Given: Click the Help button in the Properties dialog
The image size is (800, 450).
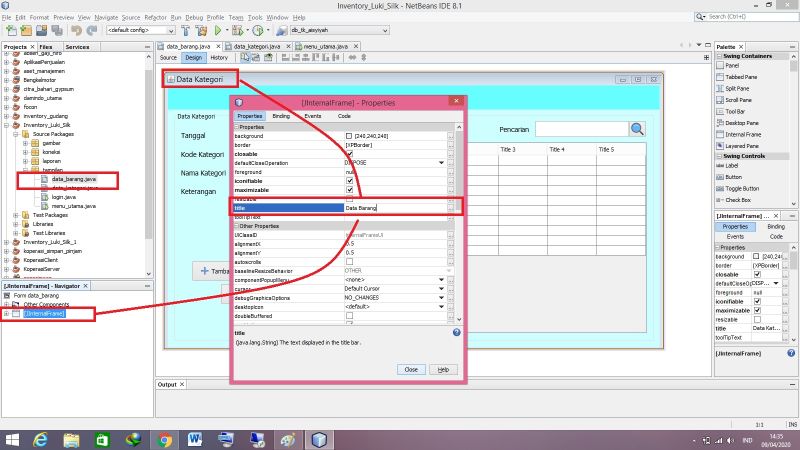Looking at the screenshot, I should tap(443, 369).
